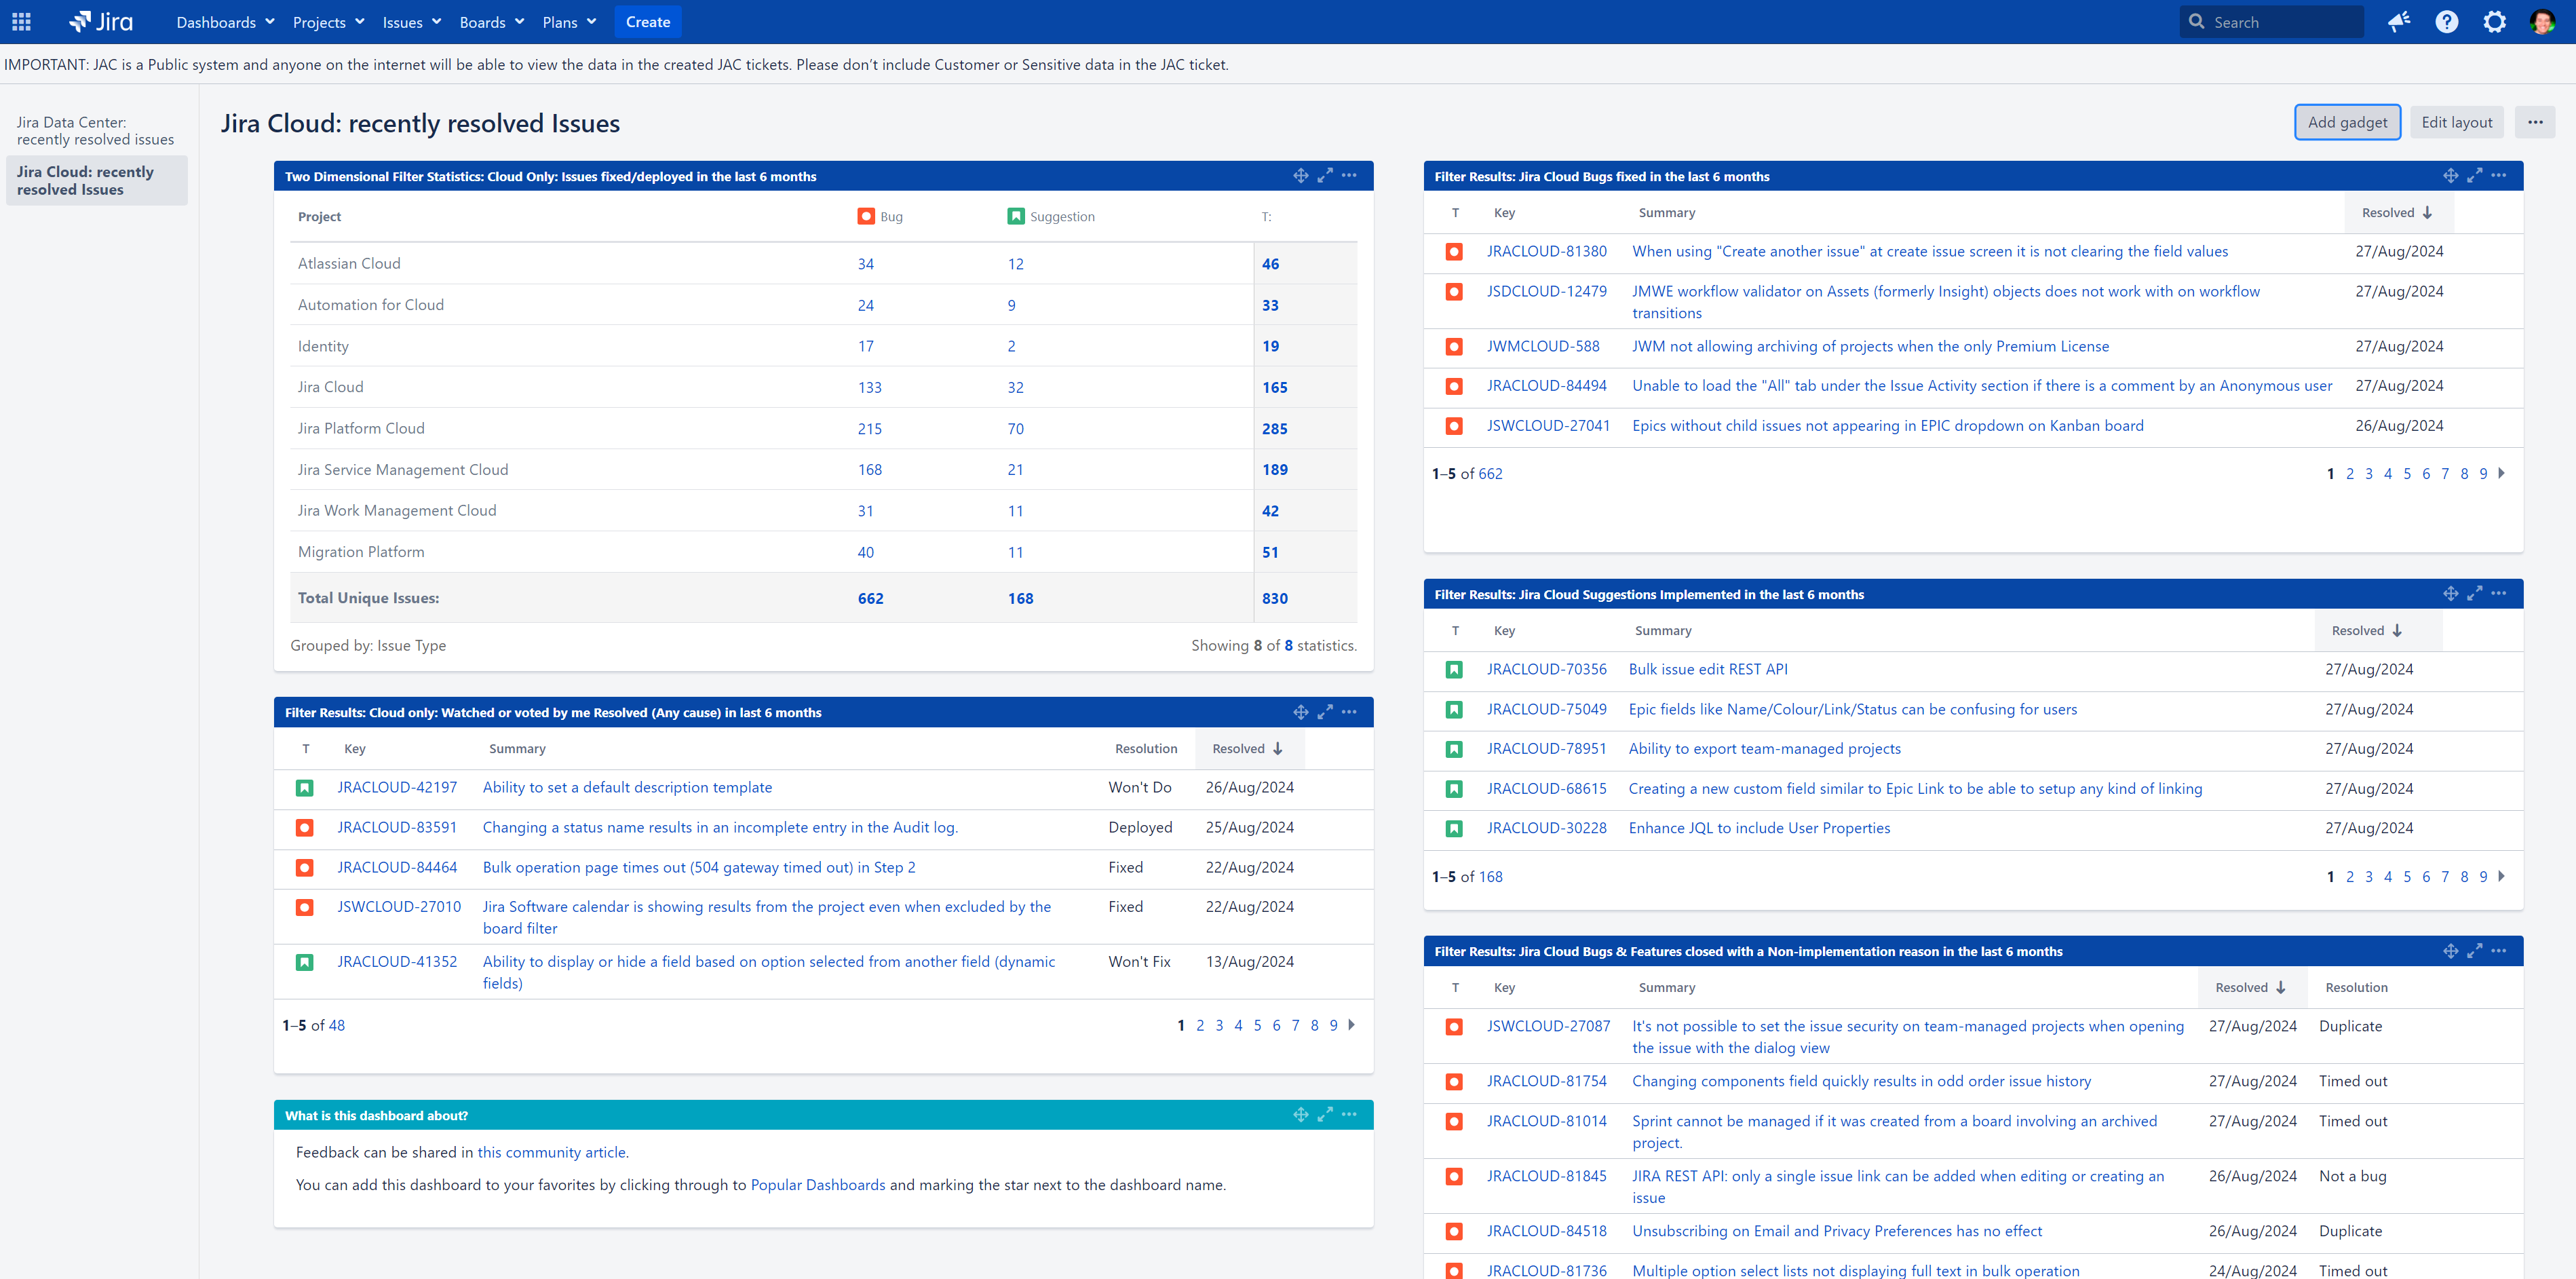The width and height of the screenshot is (2576, 1279).
Task: Maximize the Jira Cloud Bugs fixed gadget
Action: tap(2474, 176)
